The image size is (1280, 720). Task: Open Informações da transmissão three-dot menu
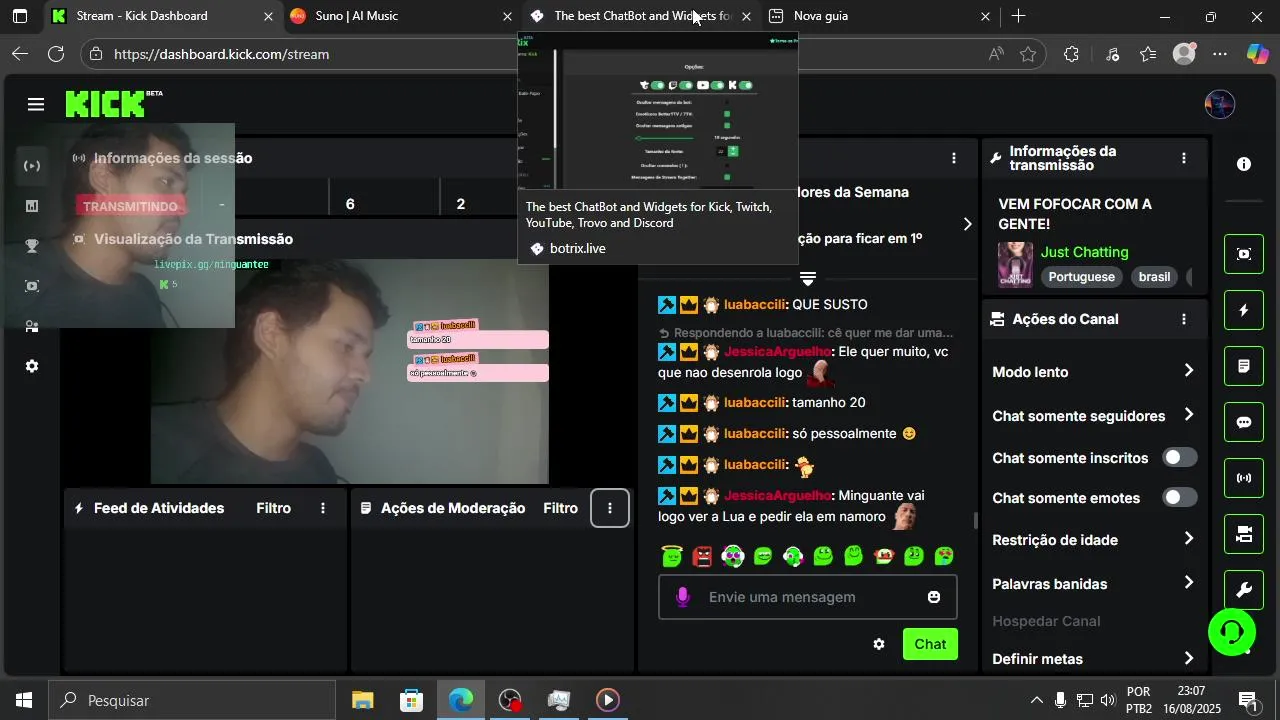(x=1184, y=158)
